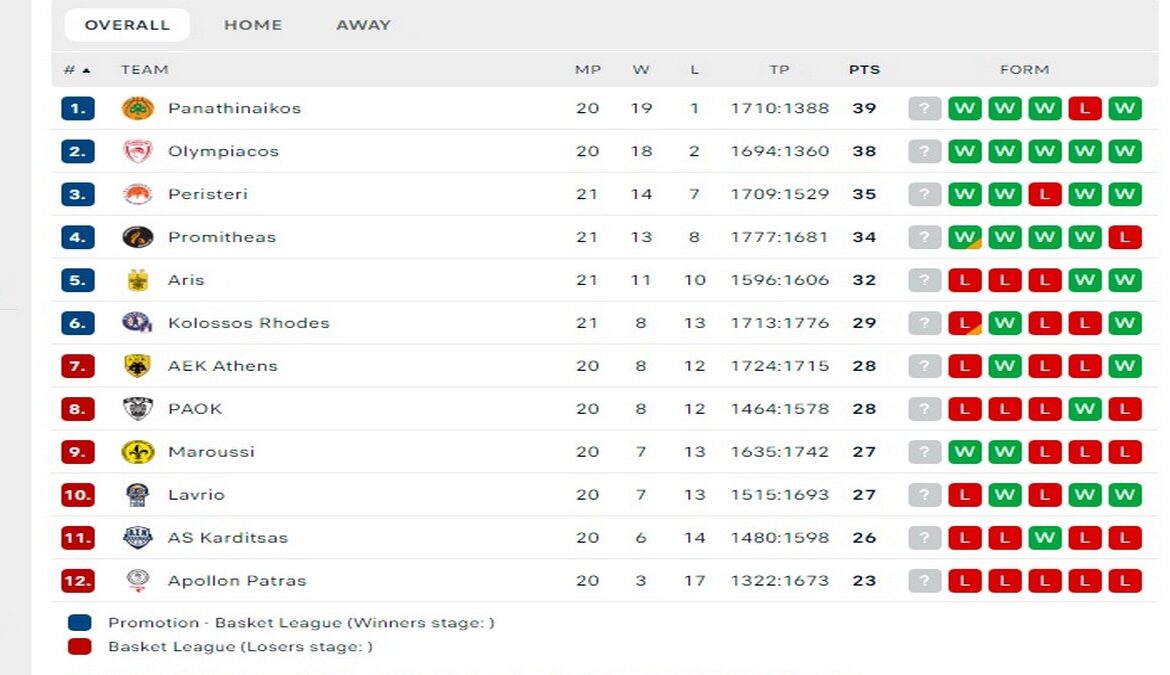Viewport: 1170px width, 675px height.
Task: Click the AS Karditsas club logo
Action: (x=138, y=538)
